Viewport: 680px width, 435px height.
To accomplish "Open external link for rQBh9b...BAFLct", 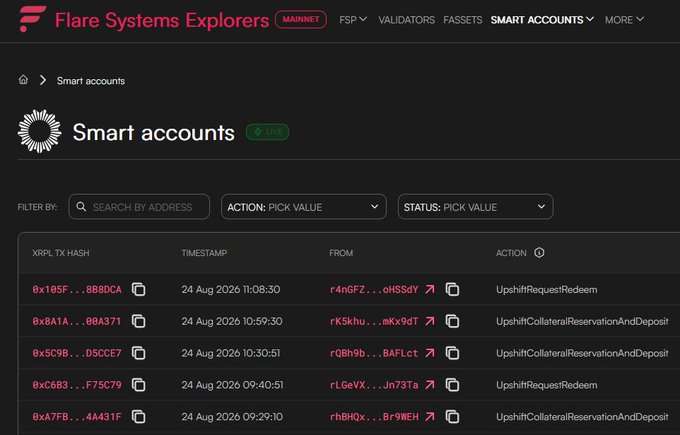I will point(430,353).
